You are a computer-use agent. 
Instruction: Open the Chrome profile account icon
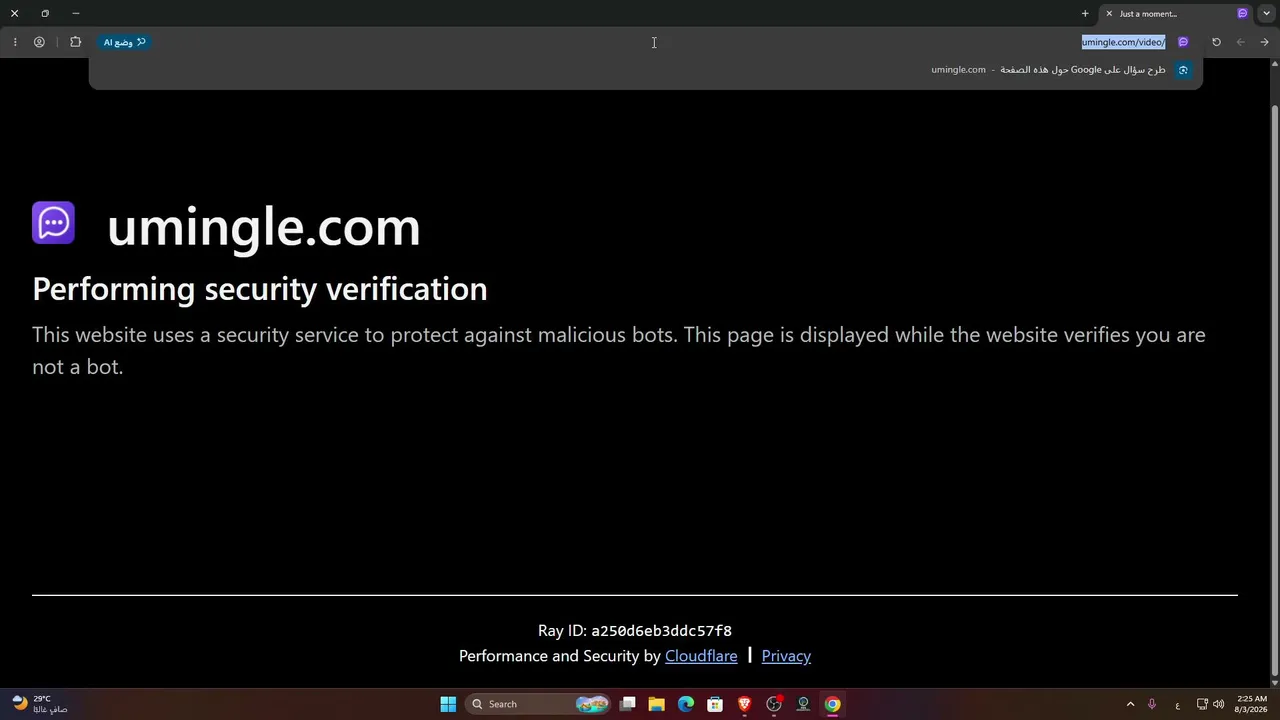pyautogui.click(x=39, y=42)
